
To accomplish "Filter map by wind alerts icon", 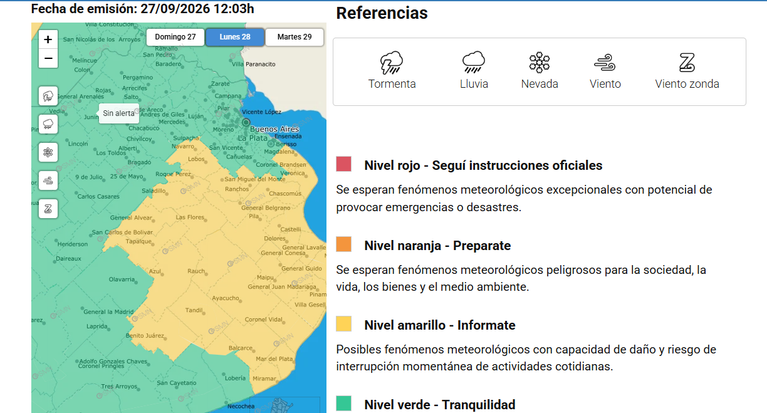I will click(48, 181).
